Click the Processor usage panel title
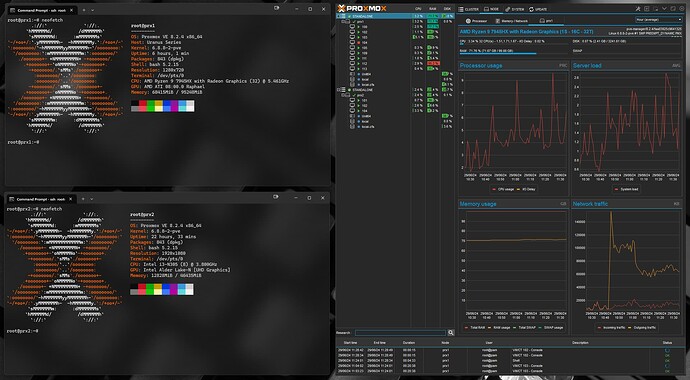This screenshot has width=690, height=380. point(481,66)
